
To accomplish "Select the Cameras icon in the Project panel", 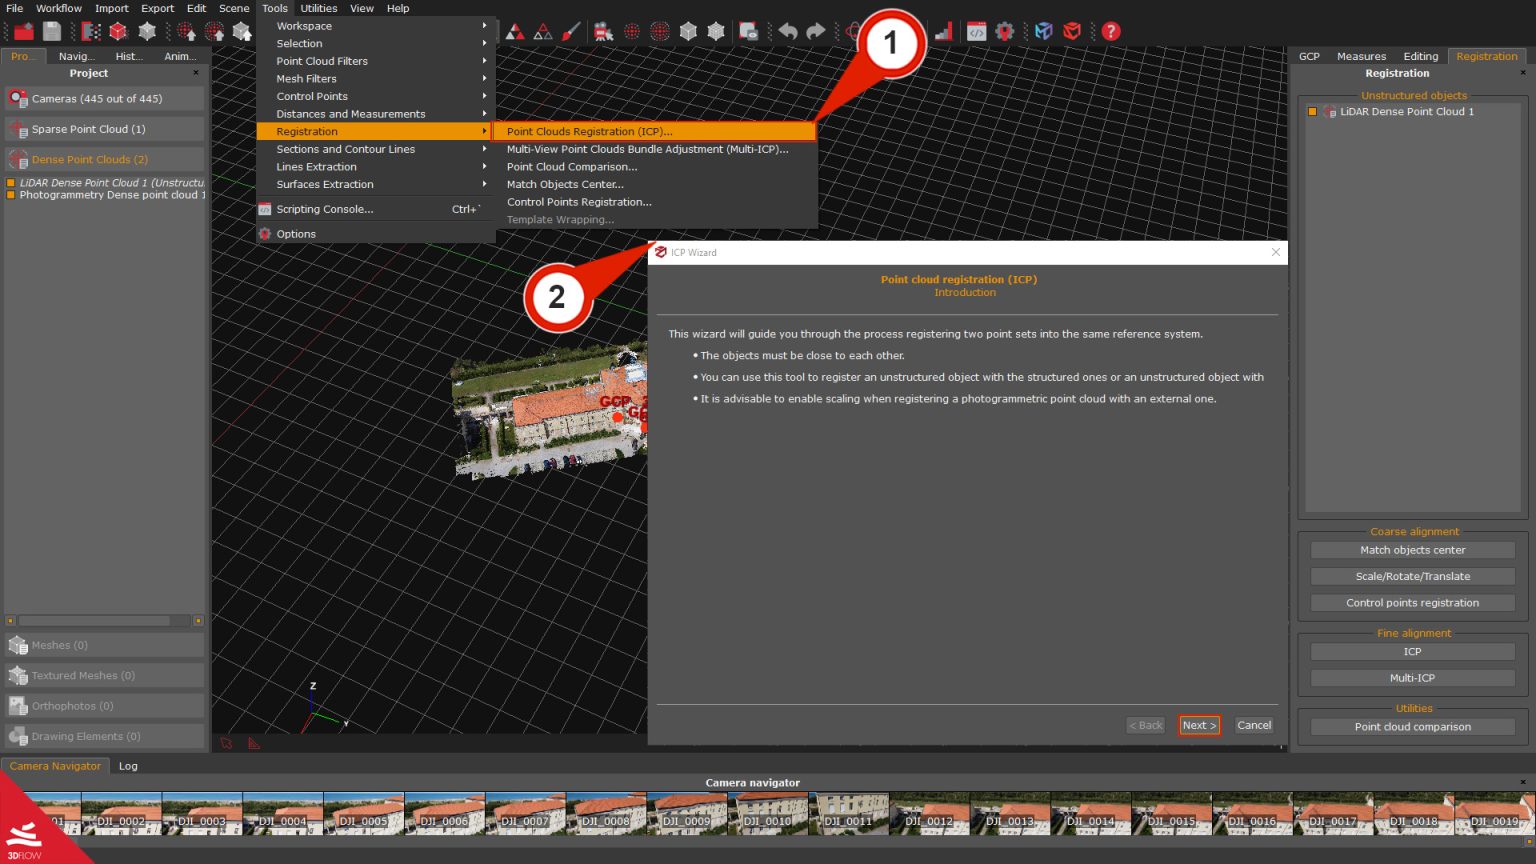I will pyautogui.click(x=17, y=98).
